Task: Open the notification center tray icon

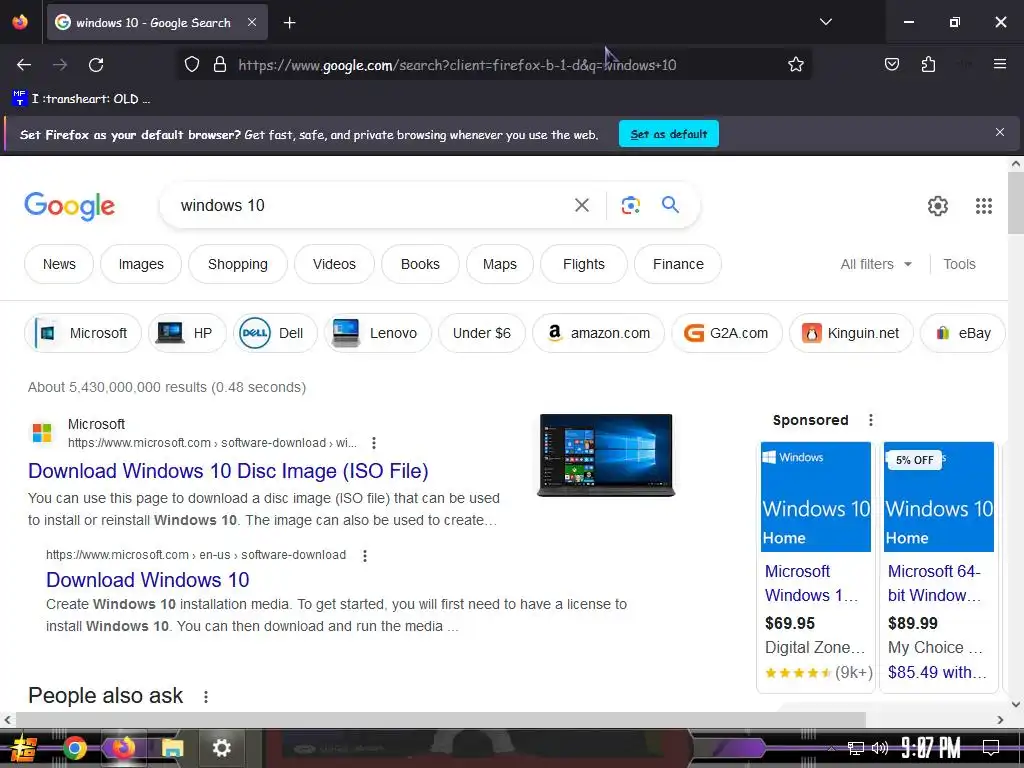Action: point(991,748)
